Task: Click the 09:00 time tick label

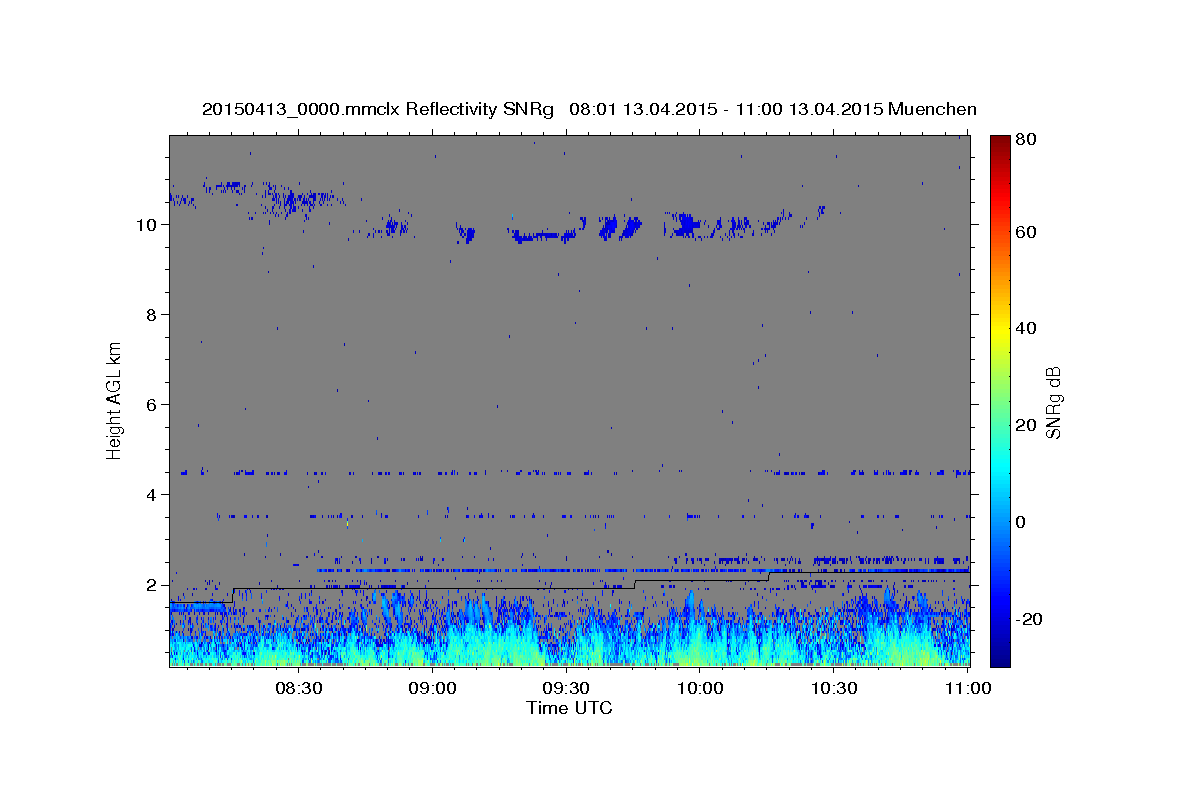Action: coord(433,688)
